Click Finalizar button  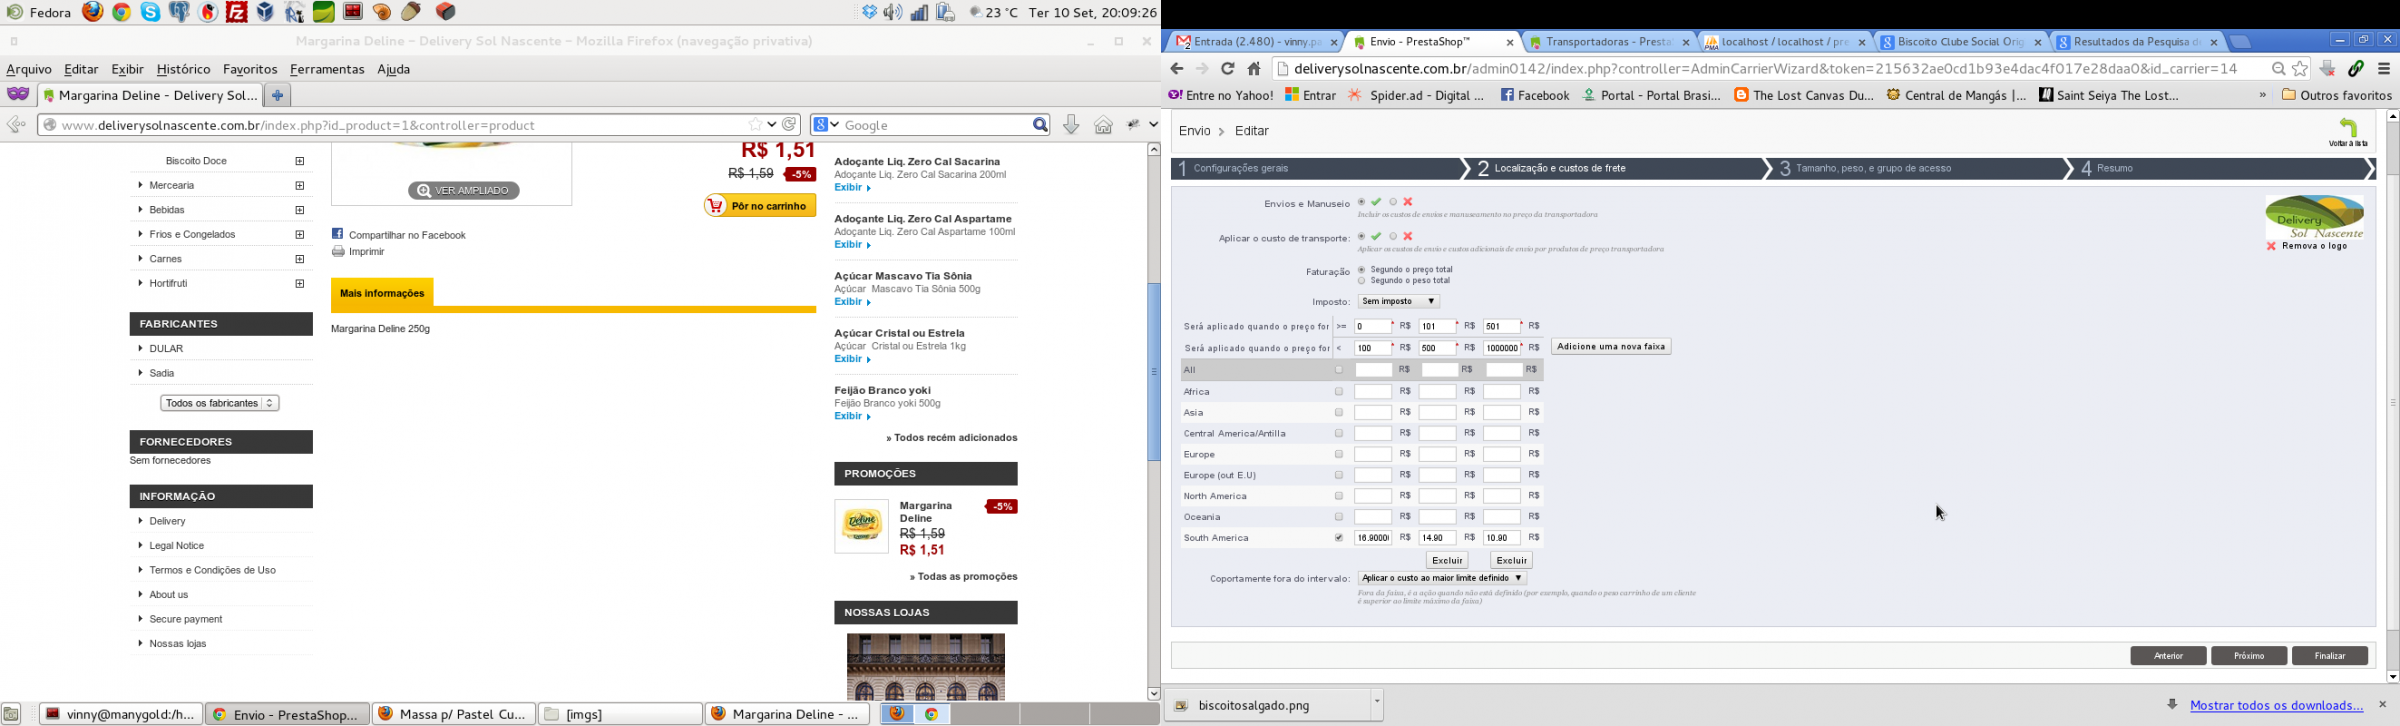pyautogui.click(x=2330, y=656)
